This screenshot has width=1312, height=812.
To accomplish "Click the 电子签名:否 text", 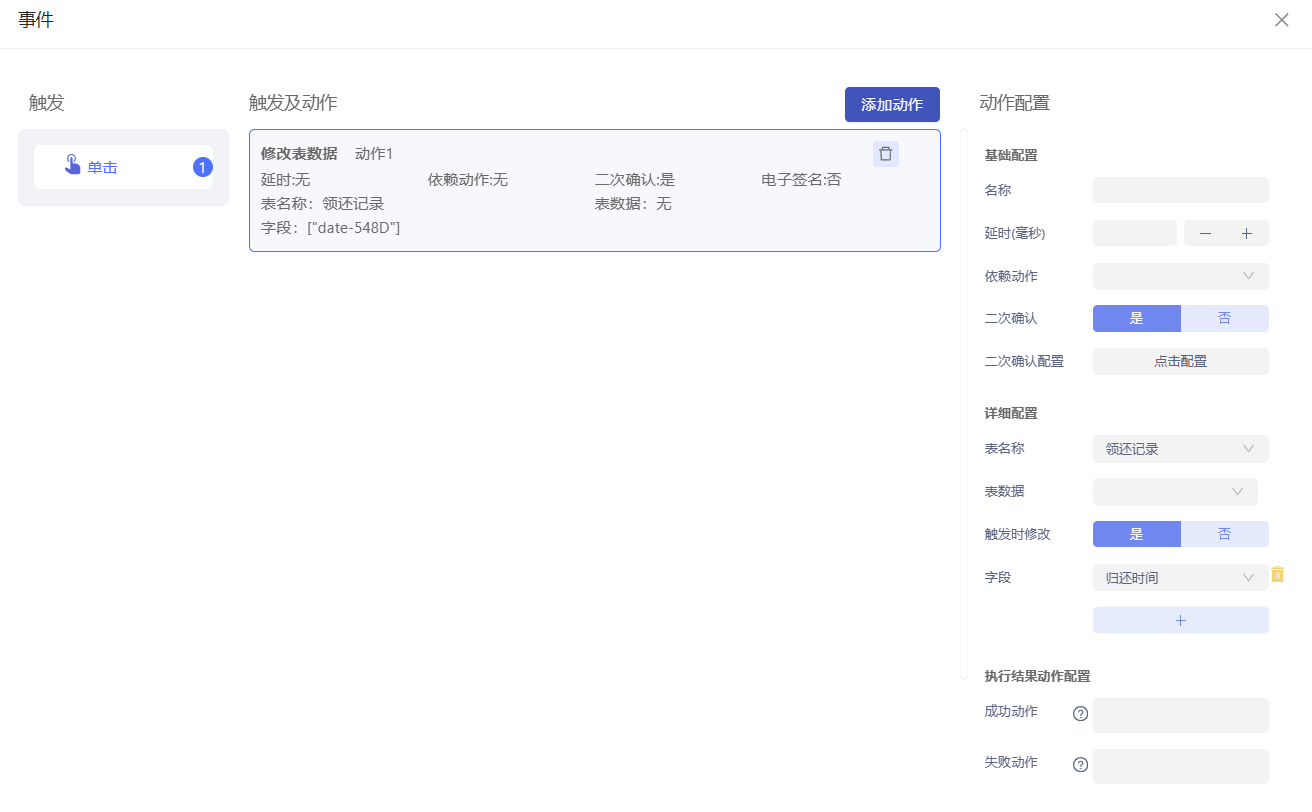I will (801, 179).
